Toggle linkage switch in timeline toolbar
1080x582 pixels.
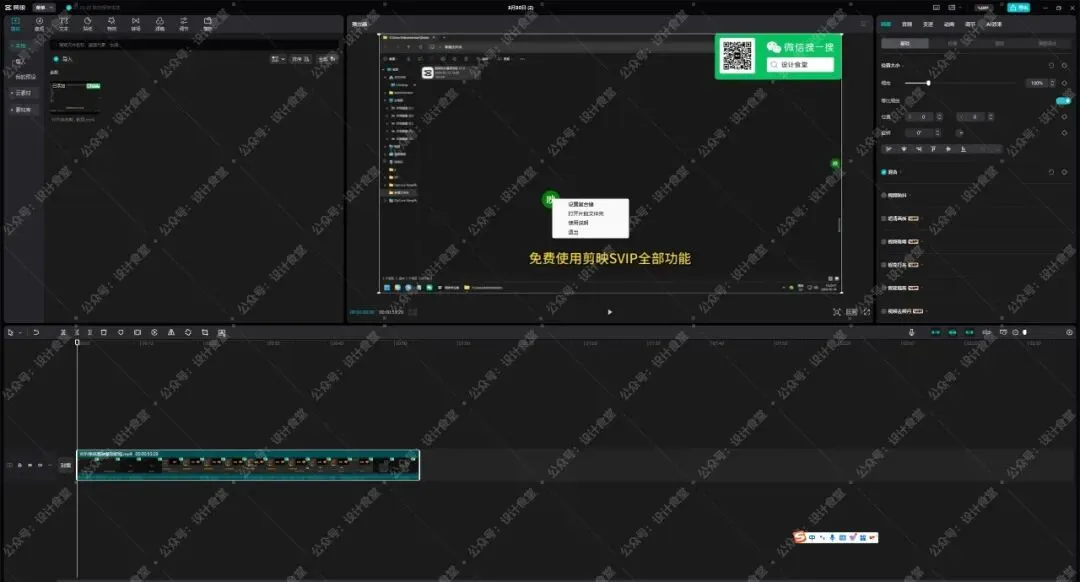point(969,333)
